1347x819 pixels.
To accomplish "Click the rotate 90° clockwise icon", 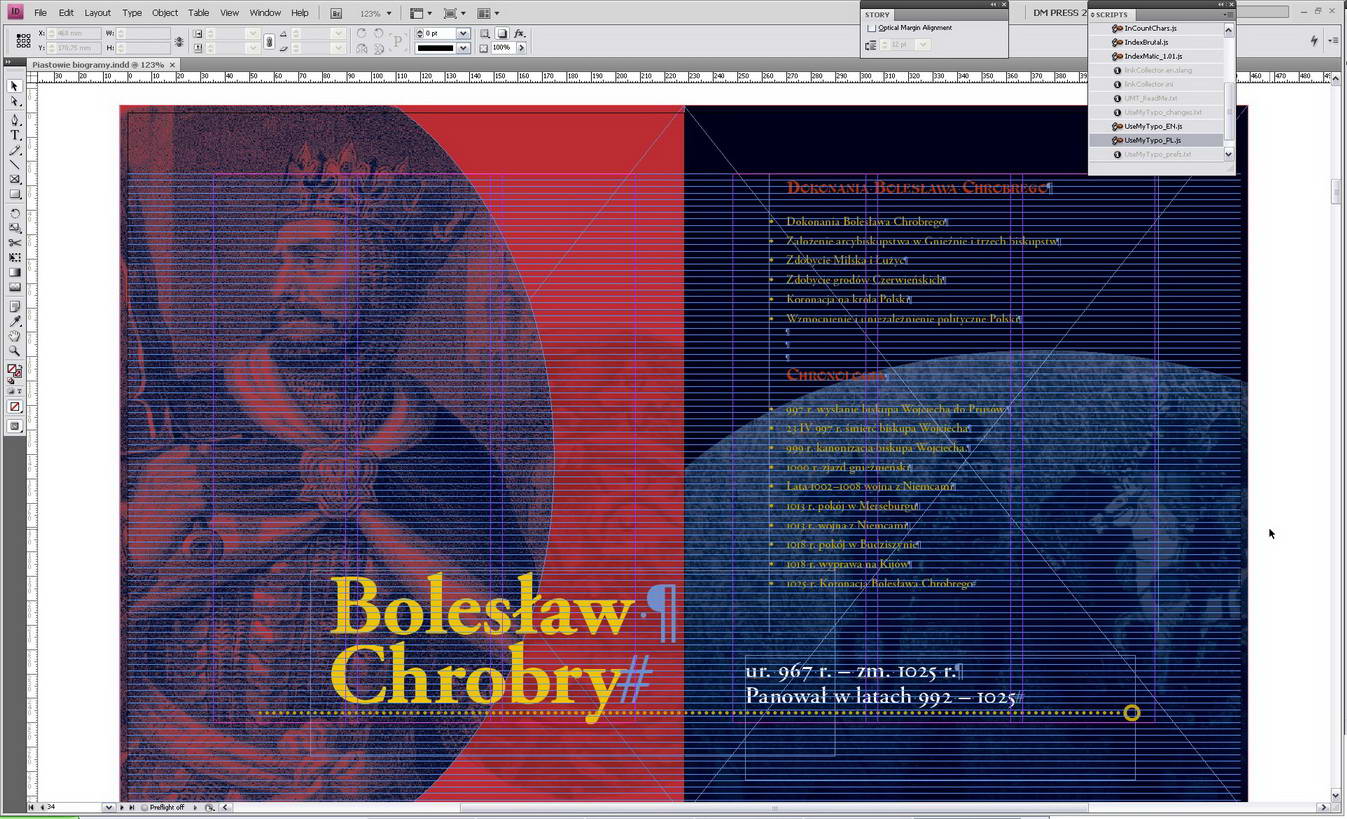I will pyautogui.click(x=362, y=33).
